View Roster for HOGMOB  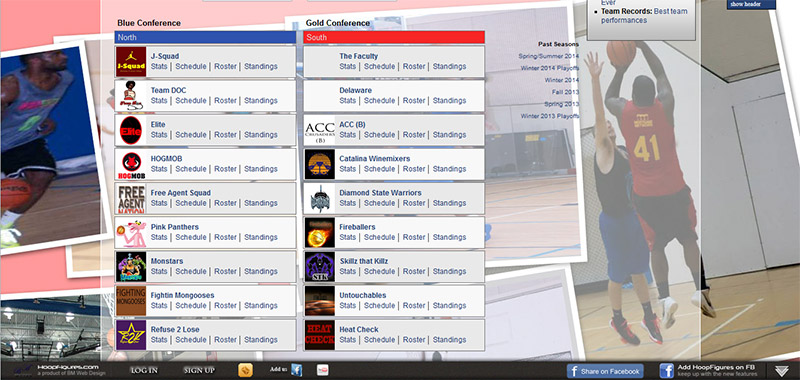(x=226, y=169)
